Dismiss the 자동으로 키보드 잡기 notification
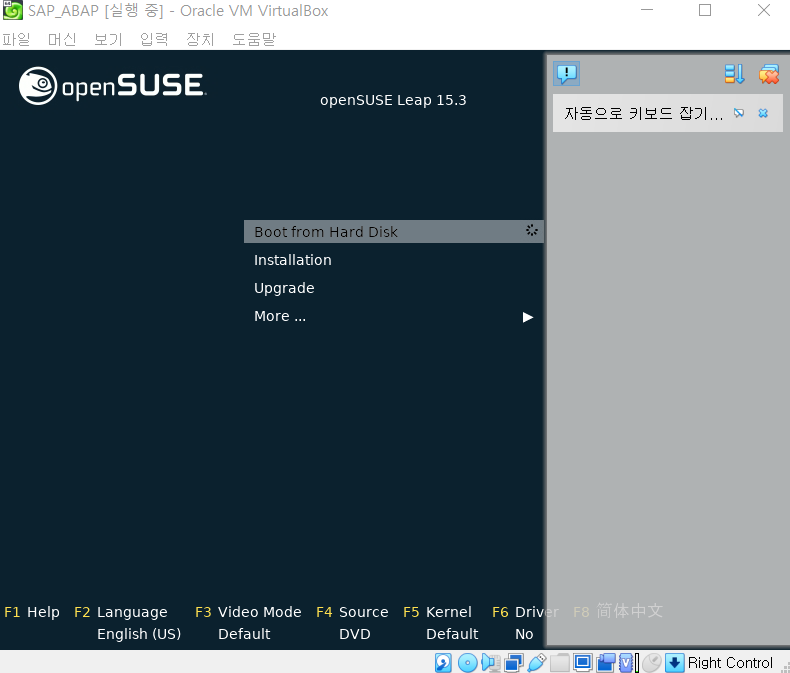 (763, 113)
